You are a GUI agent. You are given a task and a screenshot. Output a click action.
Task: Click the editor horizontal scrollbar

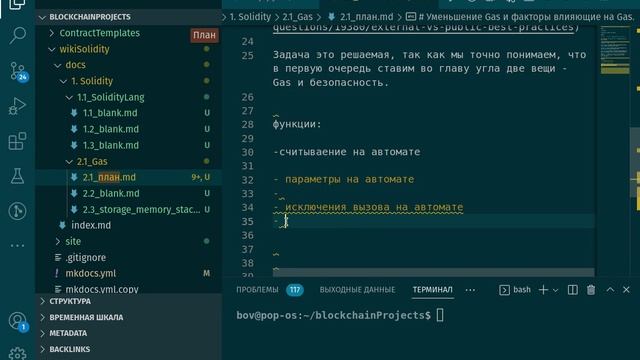[433, 272]
